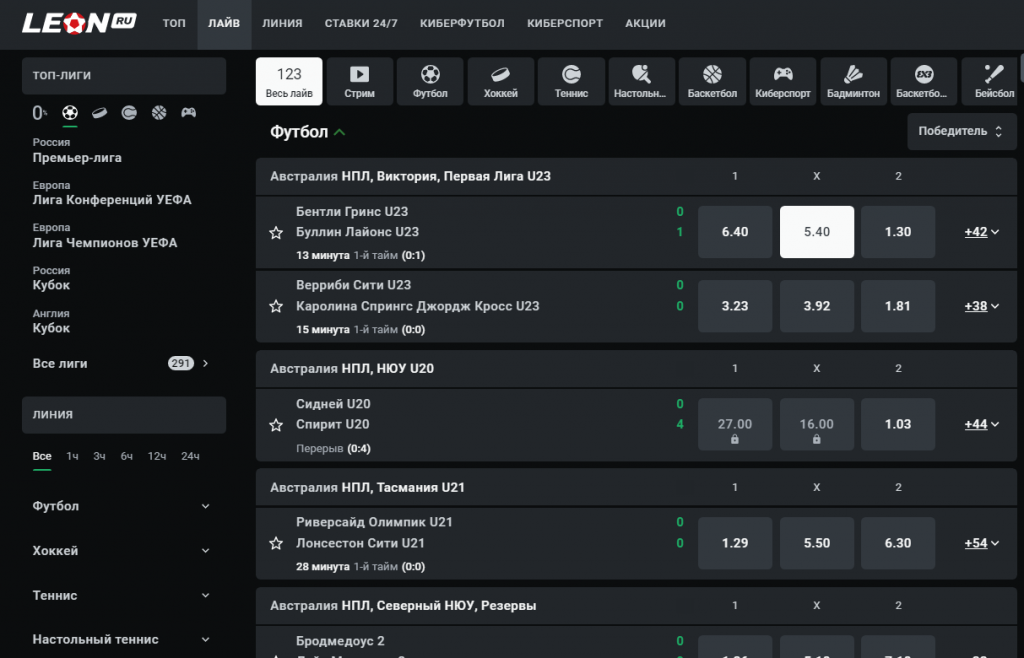The height and width of the screenshot is (658, 1024).
Task: Select the highlighted 5.40 draw odds
Action: click(x=817, y=232)
